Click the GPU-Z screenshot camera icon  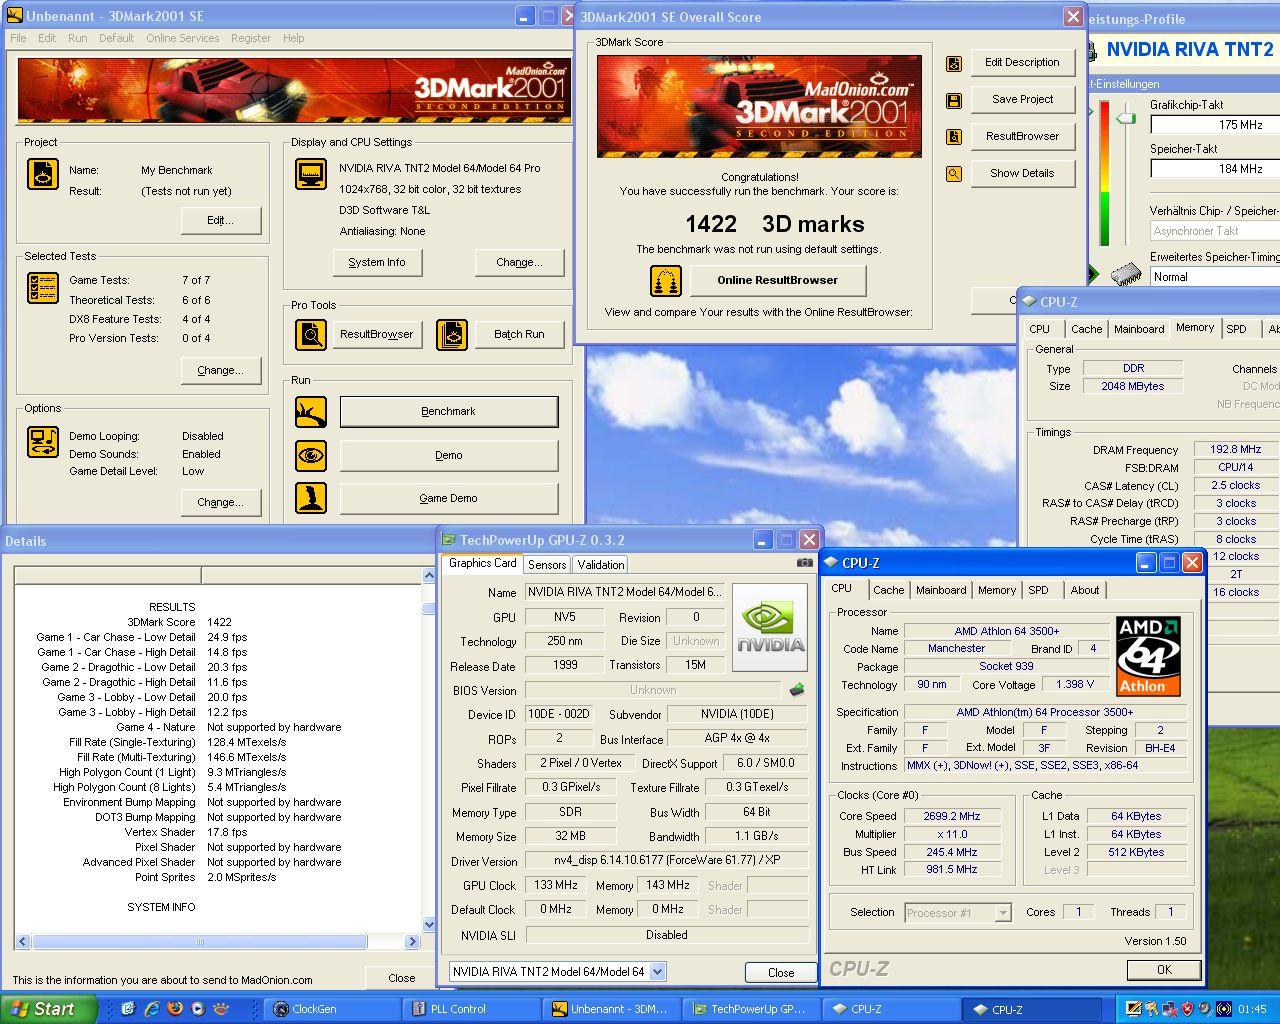click(804, 563)
